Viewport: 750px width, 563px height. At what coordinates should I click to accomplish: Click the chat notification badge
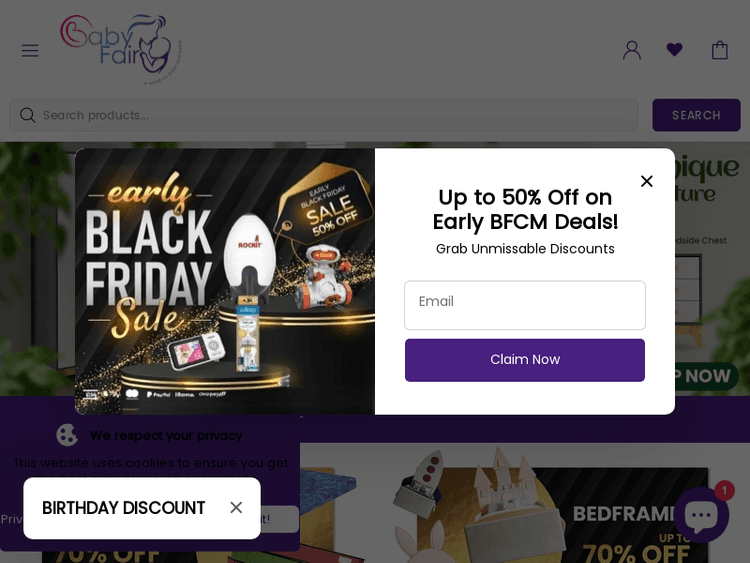724,490
